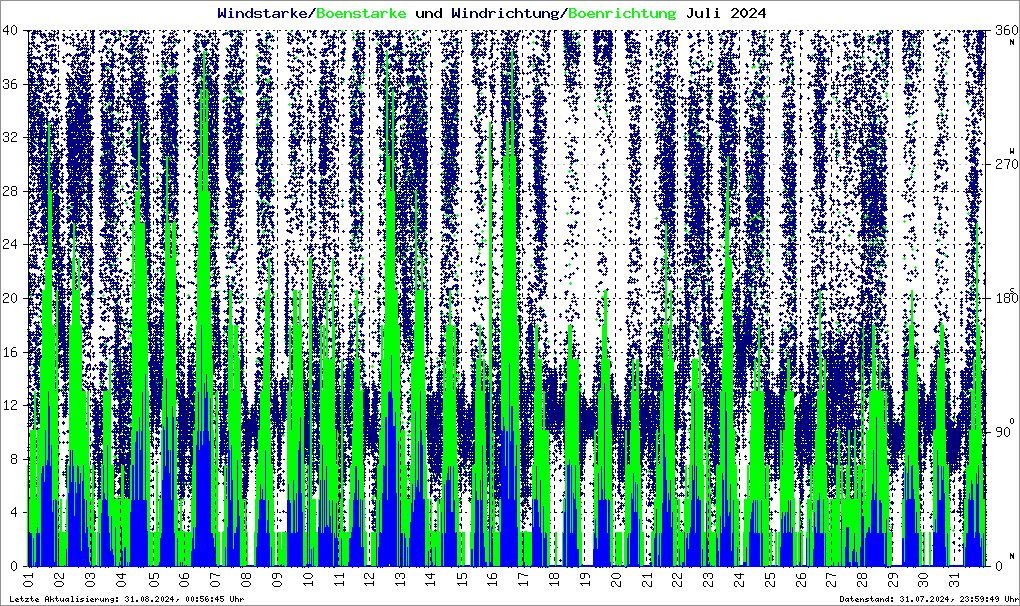Click the blue 'Windstarke' title word
The height and width of the screenshot is (606, 1020).
(262, 13)
